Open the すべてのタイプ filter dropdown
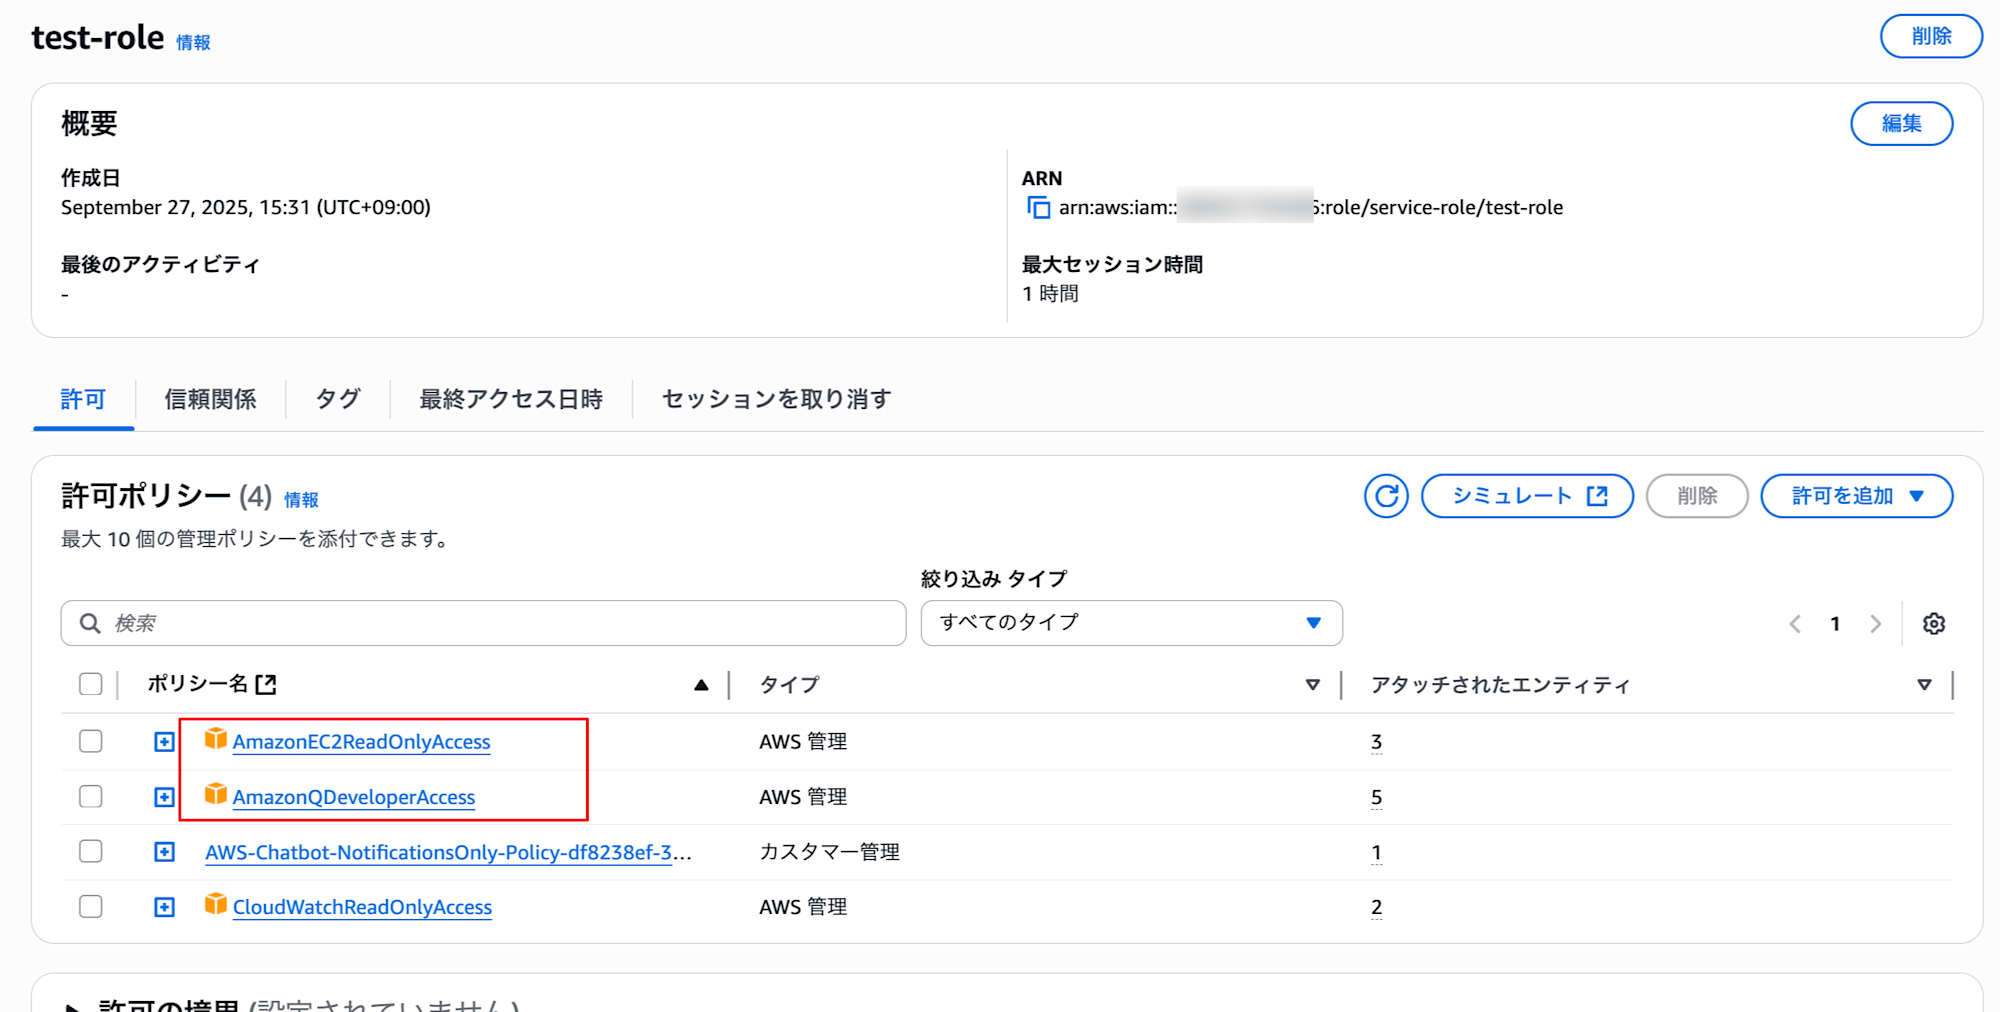 pos(1131,623)
